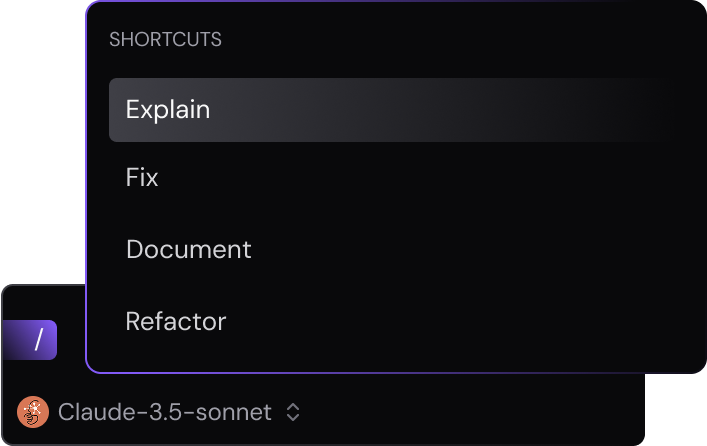Viewport: 707px width, 446px height.
Task: Click the slash character in the input
Action: pyautogui.click(x=39, y=340)
